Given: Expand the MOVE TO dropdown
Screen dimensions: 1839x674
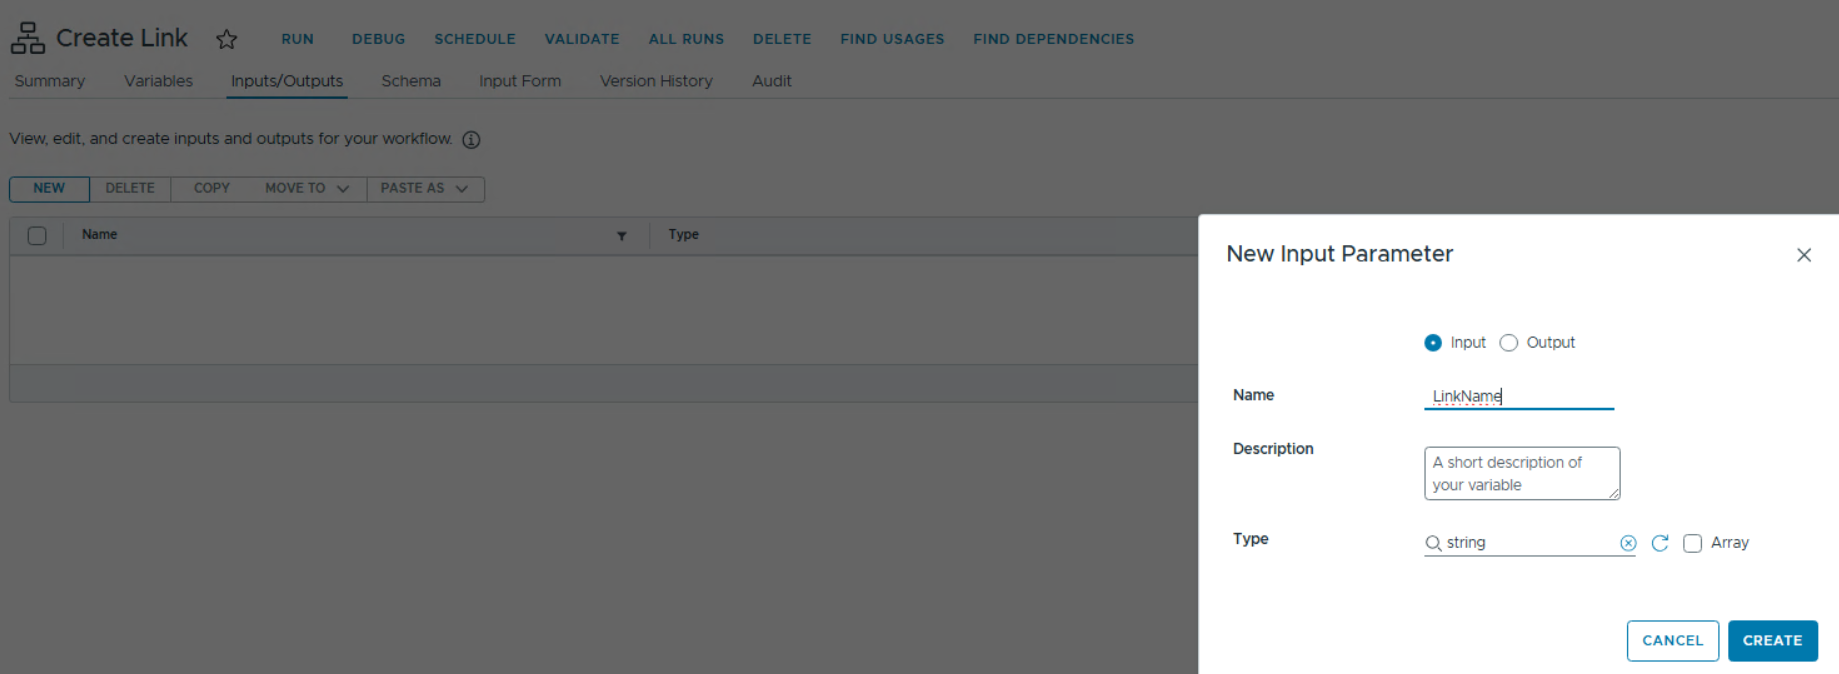Looking at the screenshot, I should click(x=307, y=189).
